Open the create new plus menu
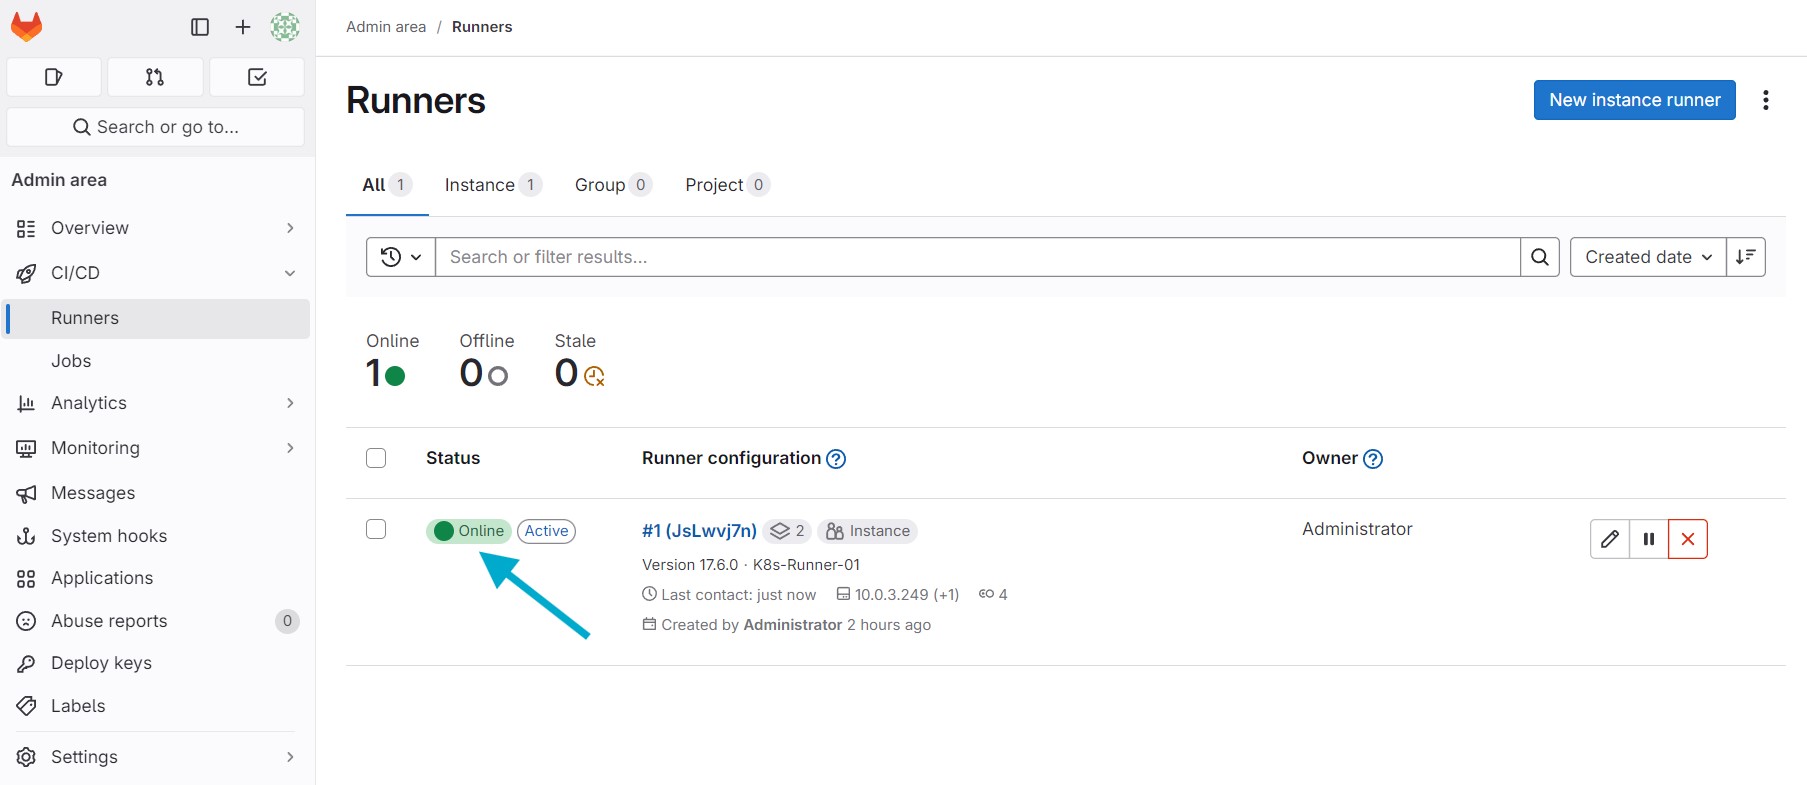 pyautogui.click(x=243, y=27)
